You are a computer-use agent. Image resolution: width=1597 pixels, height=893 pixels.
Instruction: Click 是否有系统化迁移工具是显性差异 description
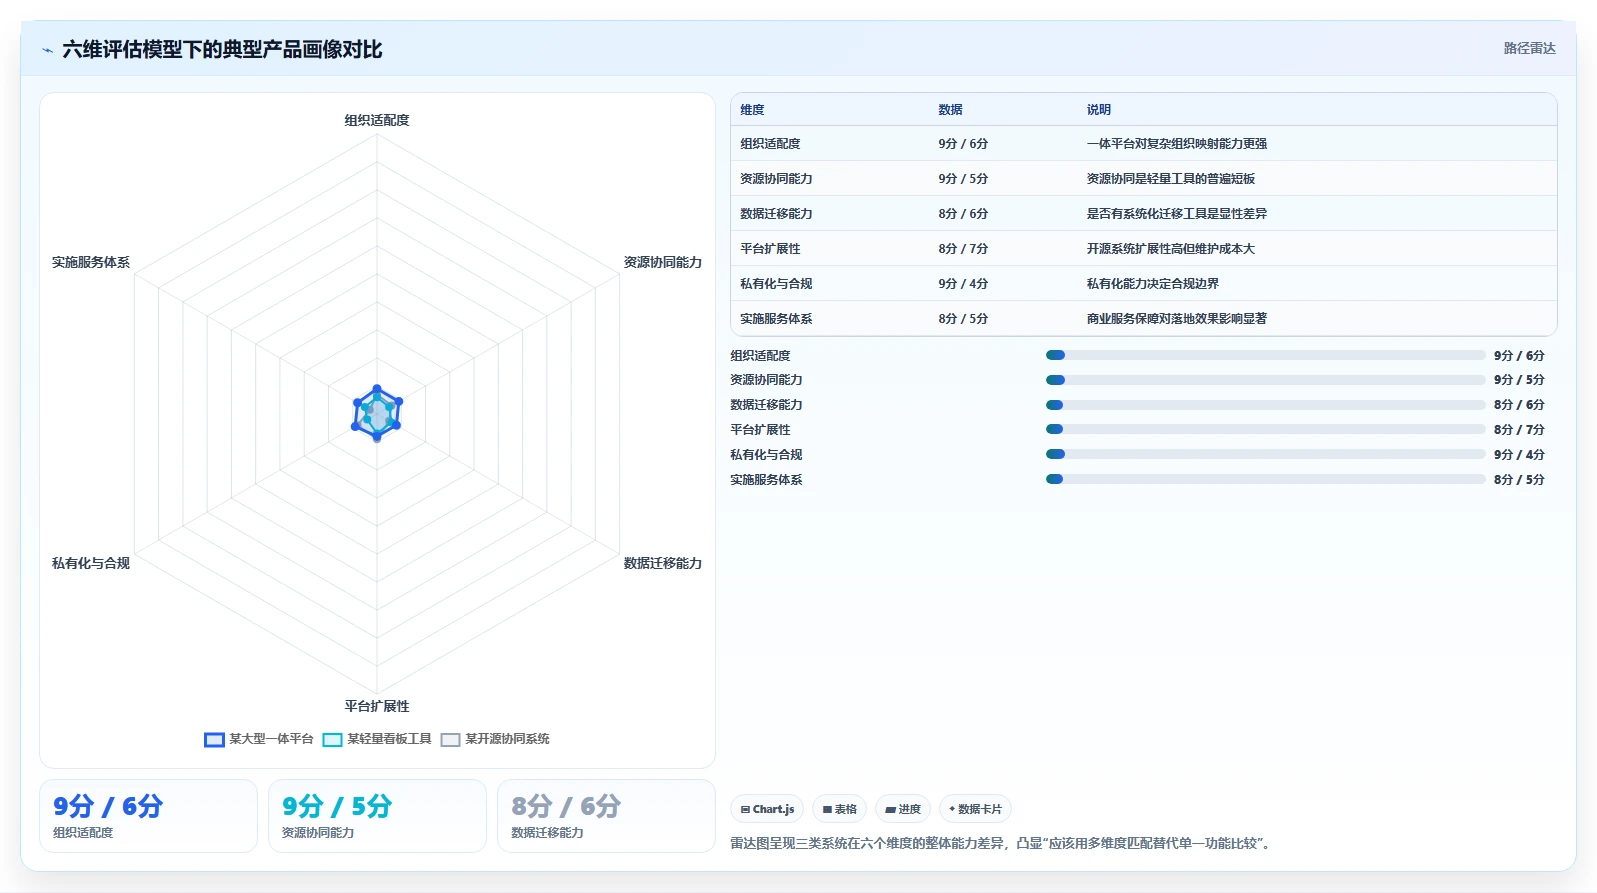(x=1177, y=214)
